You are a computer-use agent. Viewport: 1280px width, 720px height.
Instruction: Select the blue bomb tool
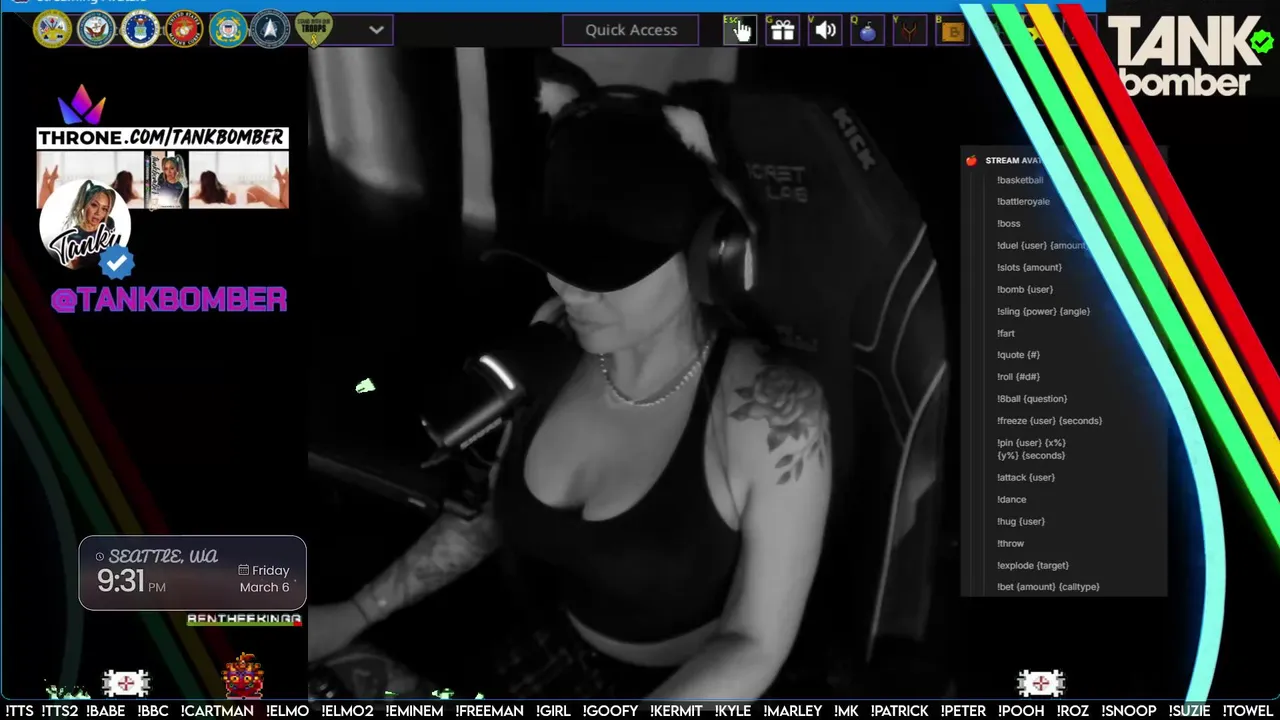tap(867, 30)
